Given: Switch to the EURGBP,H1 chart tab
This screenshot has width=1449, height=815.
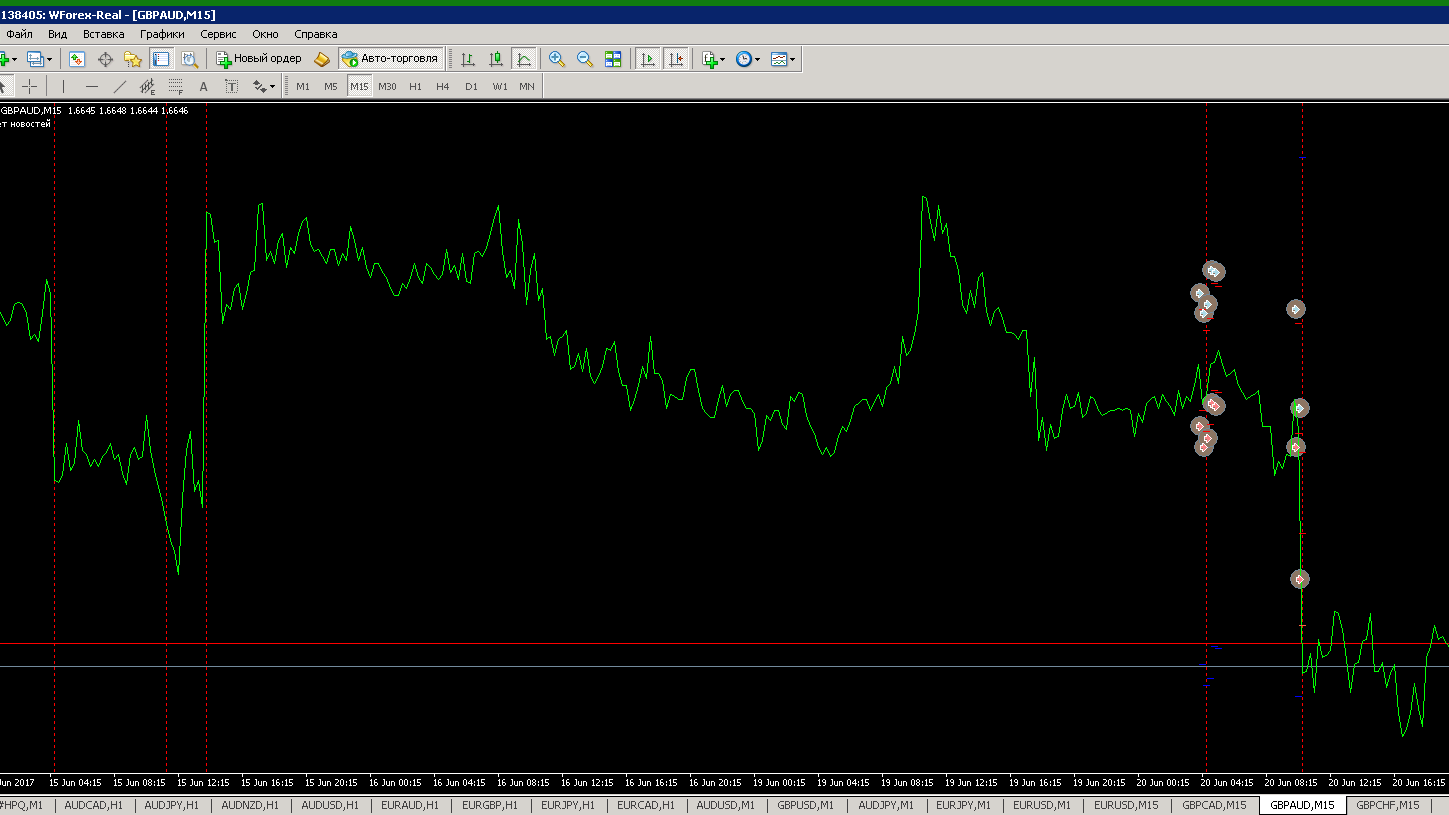Looking at the screenshot, I should [x=489, y=805].
